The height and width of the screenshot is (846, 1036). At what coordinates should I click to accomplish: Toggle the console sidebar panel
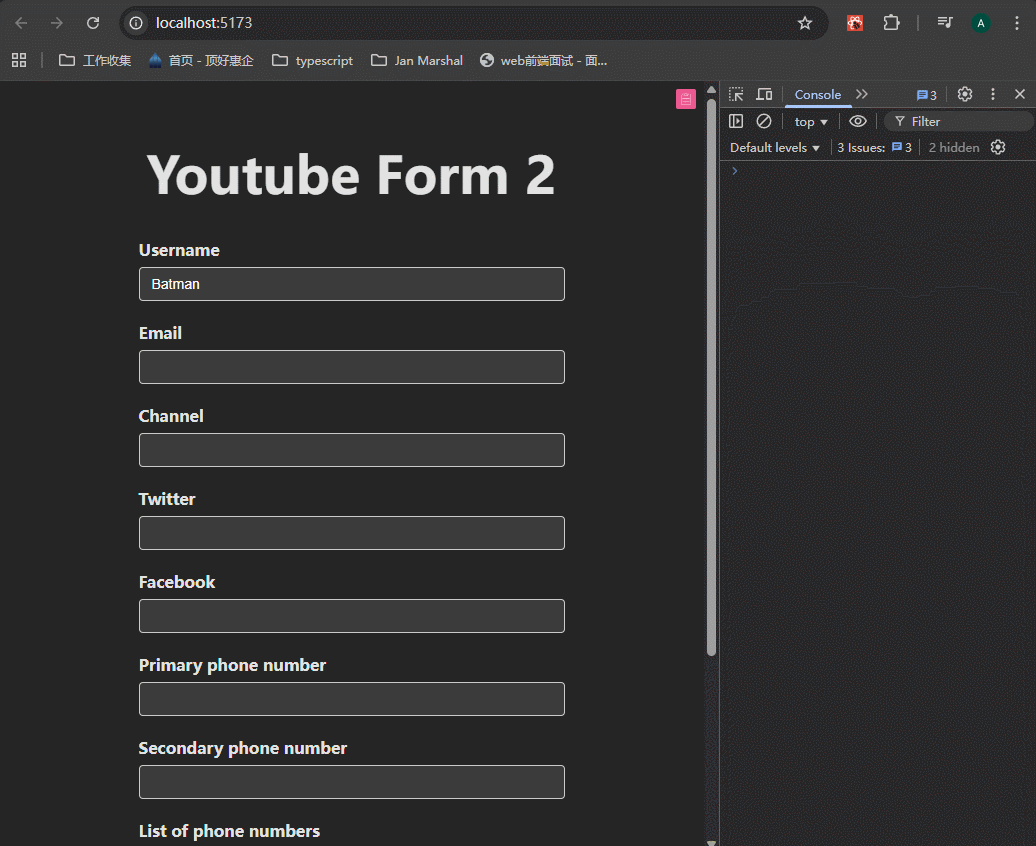pyautogui.click(x=736, y=121)
